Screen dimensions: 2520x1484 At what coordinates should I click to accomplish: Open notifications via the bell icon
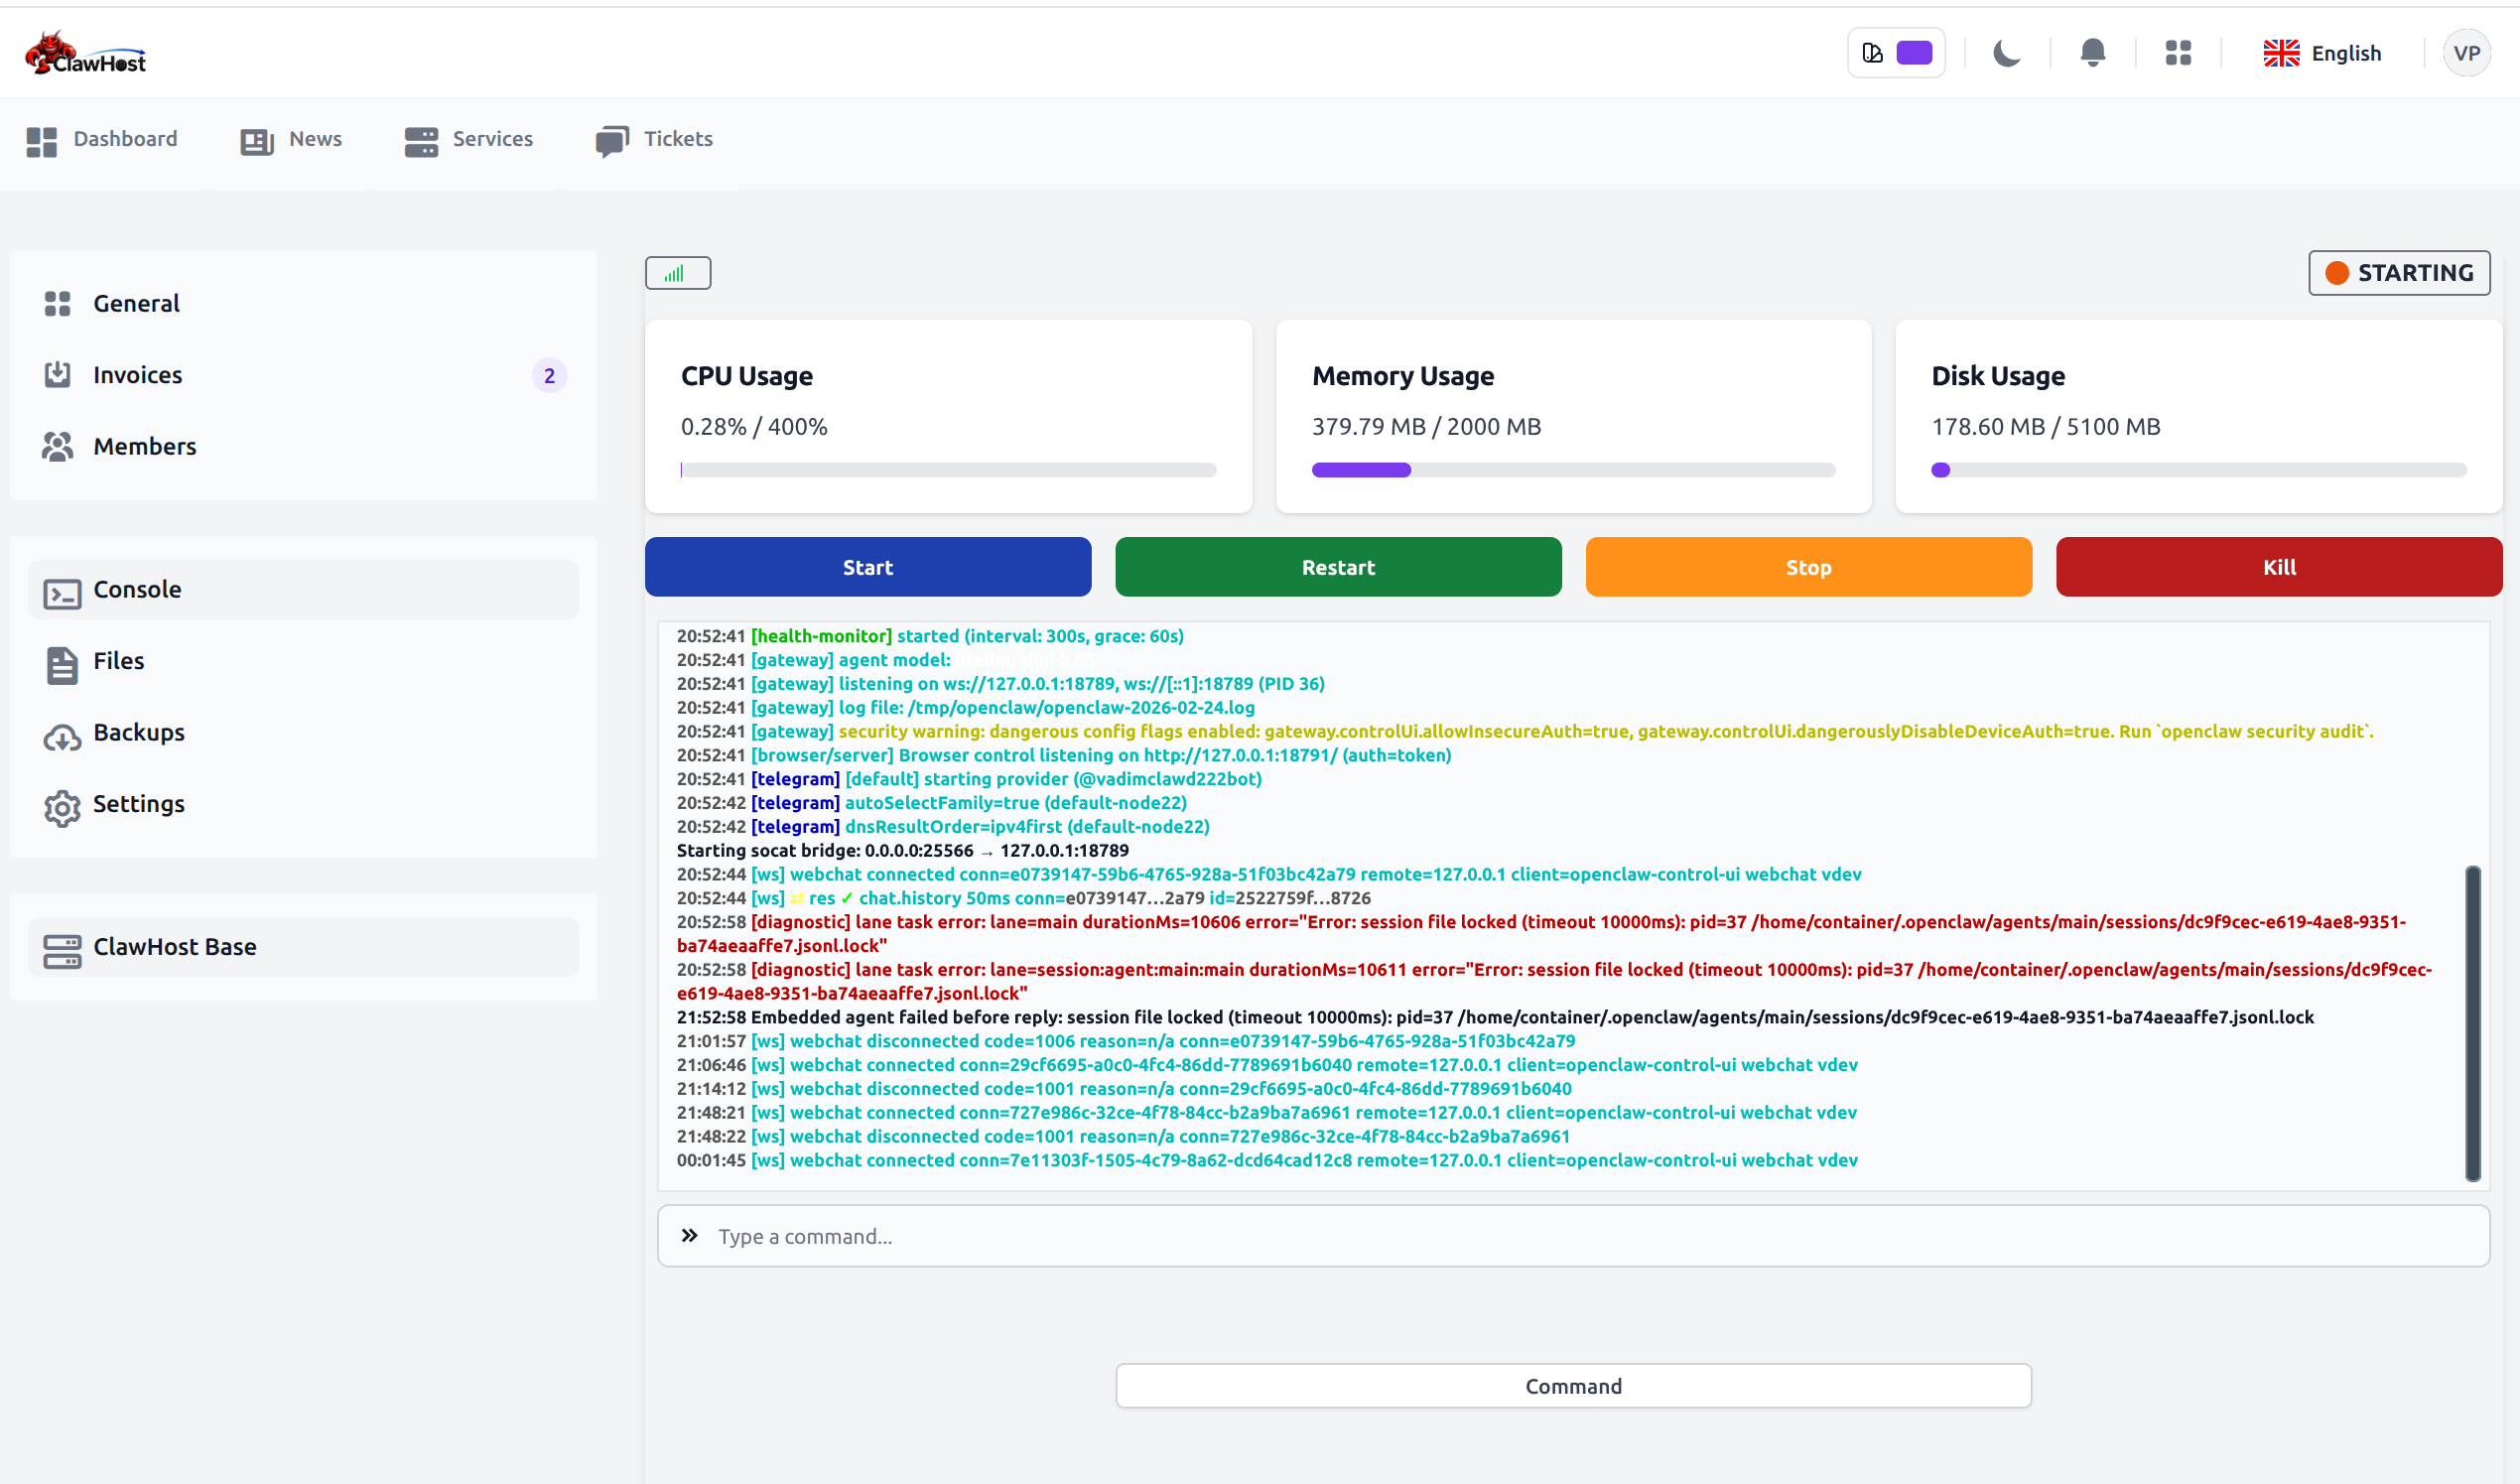(2092, 52)
